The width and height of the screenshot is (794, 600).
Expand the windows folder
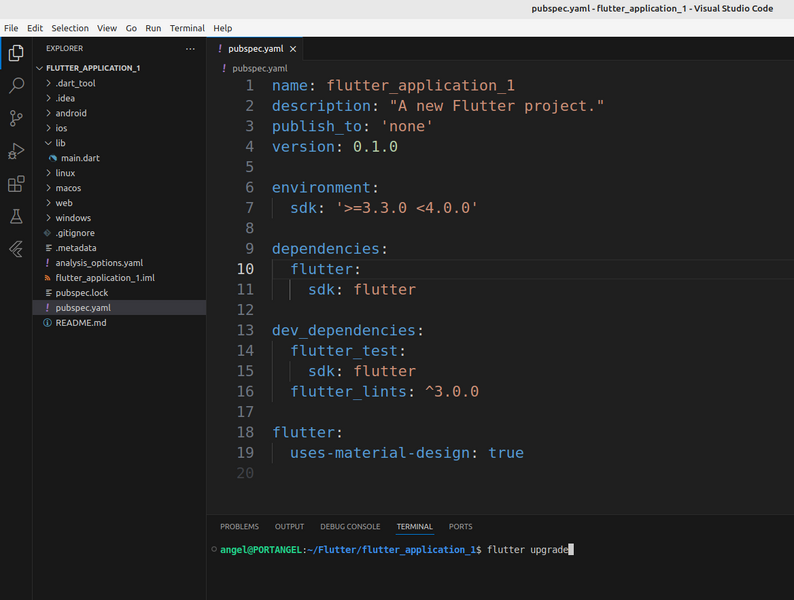[49, 218]
